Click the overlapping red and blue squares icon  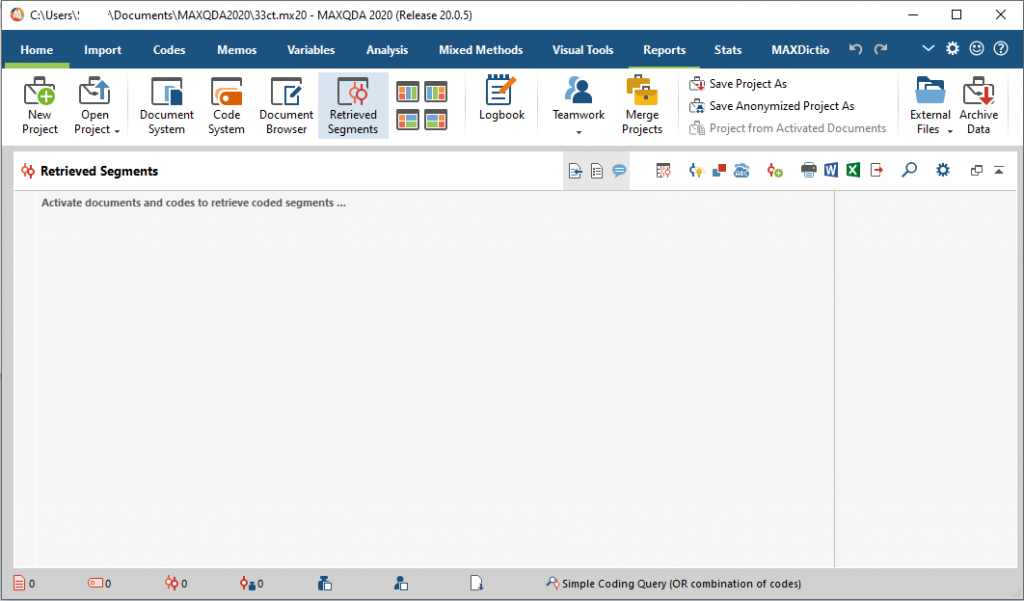coord(719,171)
